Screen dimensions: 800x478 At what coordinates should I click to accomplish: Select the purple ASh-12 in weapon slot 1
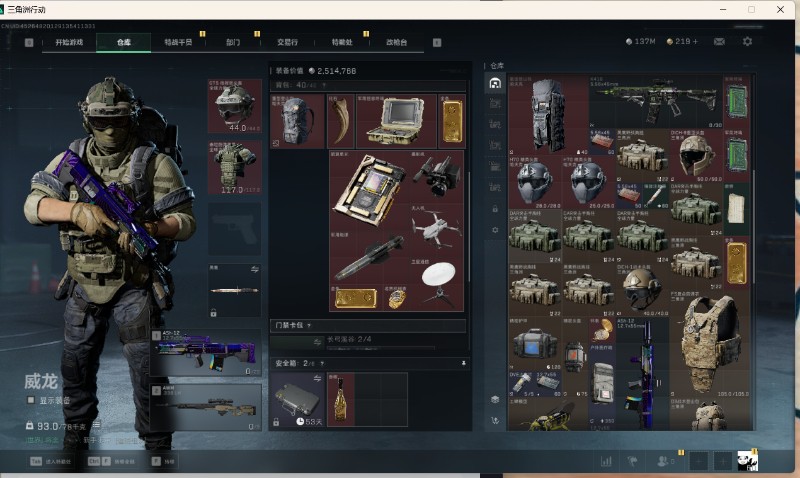tap(206, 353)
